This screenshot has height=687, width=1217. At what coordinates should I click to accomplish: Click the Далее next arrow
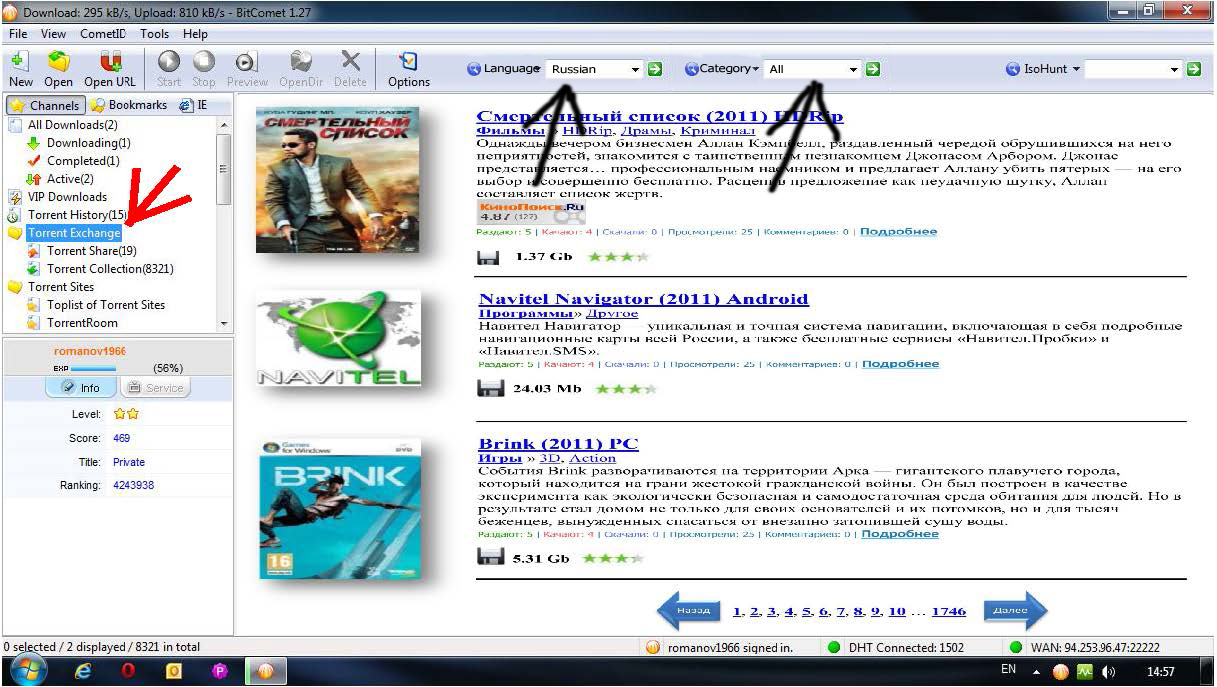tap(1015, 611)
